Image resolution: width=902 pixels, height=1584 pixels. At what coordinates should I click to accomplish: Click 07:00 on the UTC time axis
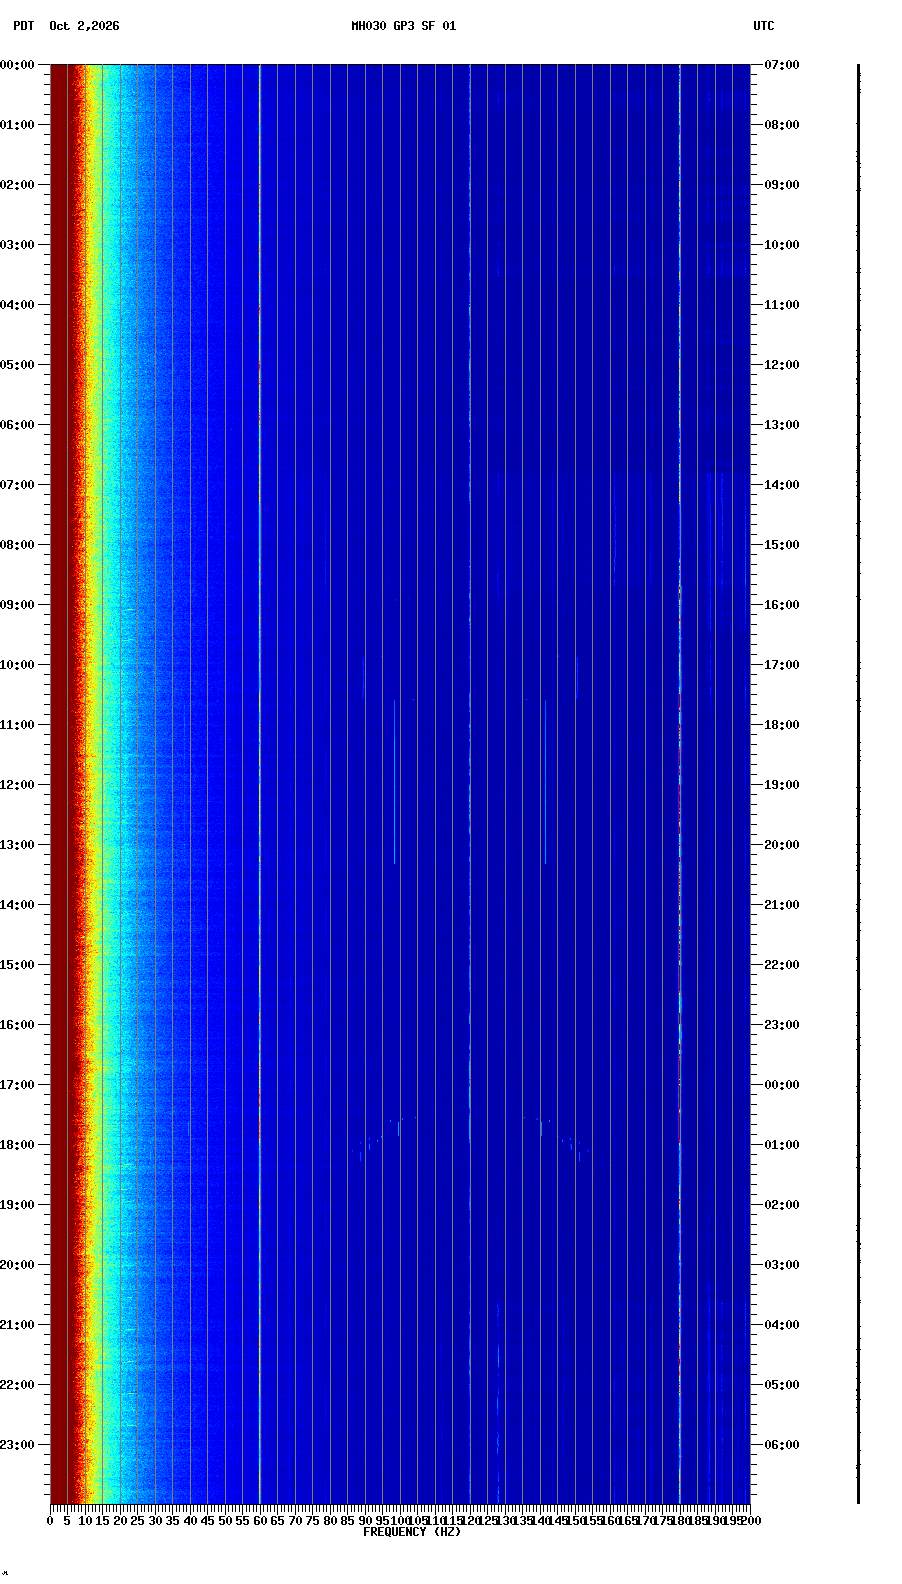click(x=782, y=65)
